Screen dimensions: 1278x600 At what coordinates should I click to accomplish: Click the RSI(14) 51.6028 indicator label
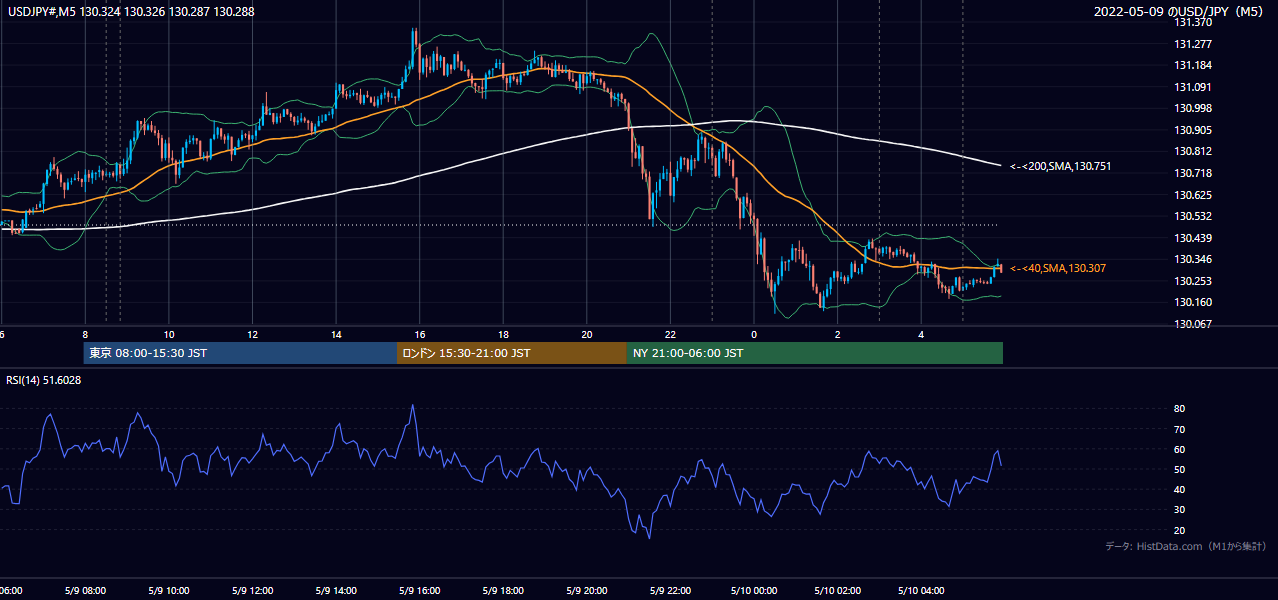tap(44, 380)
